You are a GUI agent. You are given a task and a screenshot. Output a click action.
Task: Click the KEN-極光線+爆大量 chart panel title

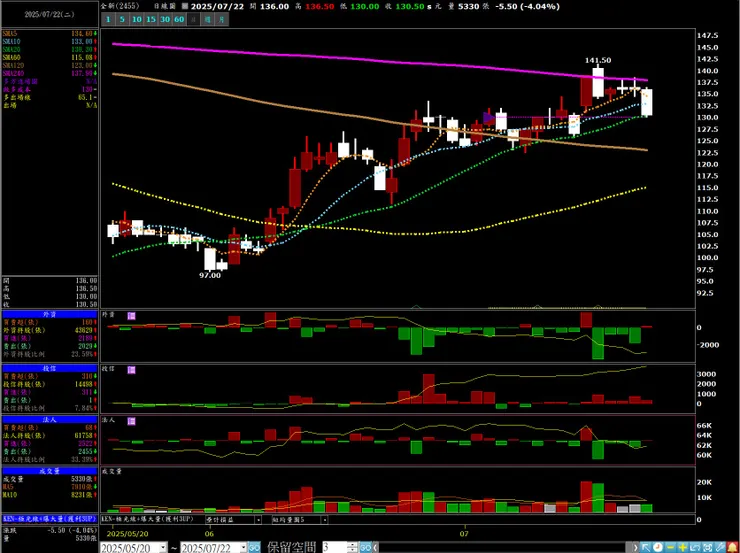click(147, 519)
